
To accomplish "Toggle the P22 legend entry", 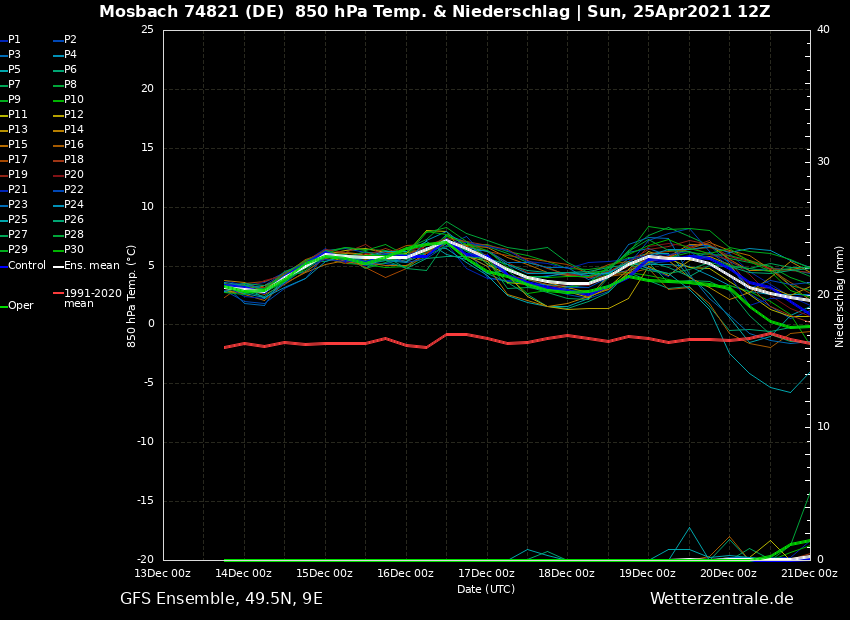I will [73, 190].
